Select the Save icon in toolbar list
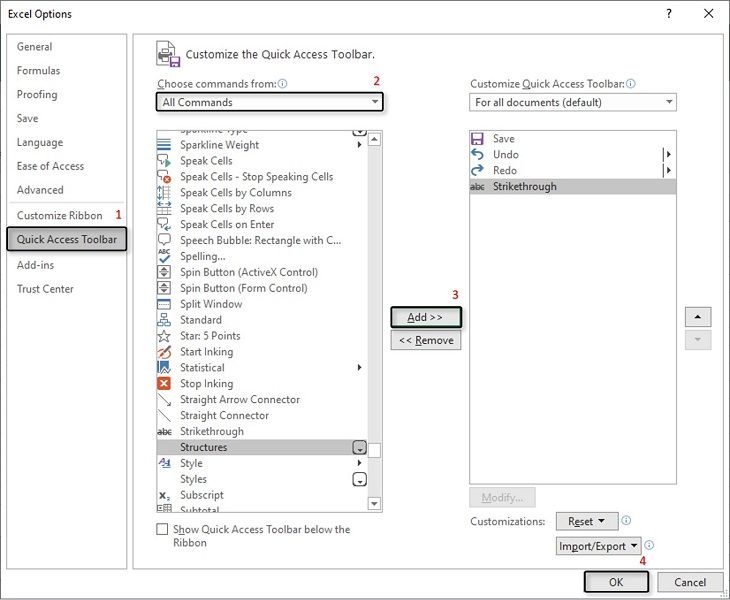Screen dimensions: 730x600 click(x=477, y=139)
